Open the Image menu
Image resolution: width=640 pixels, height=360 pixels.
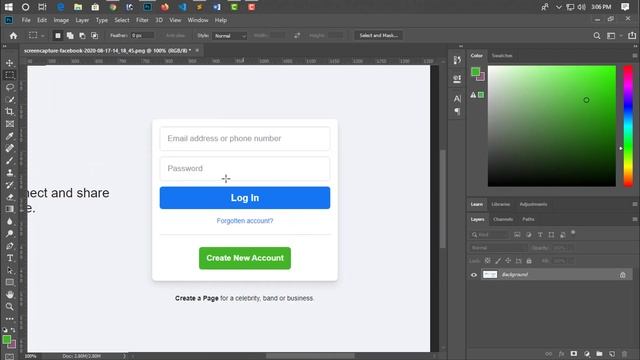pyautogui.click(x=61, y=20)
